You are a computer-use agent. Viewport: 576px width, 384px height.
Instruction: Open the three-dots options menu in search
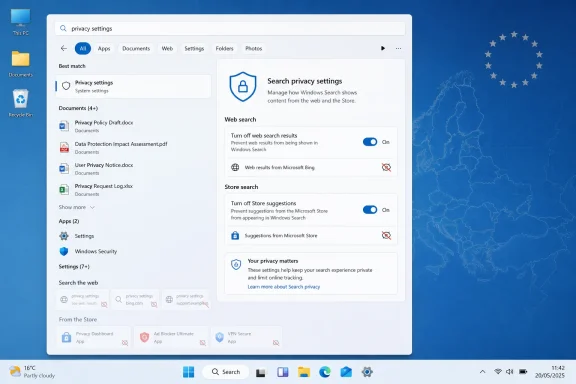[x=398, y=48]
